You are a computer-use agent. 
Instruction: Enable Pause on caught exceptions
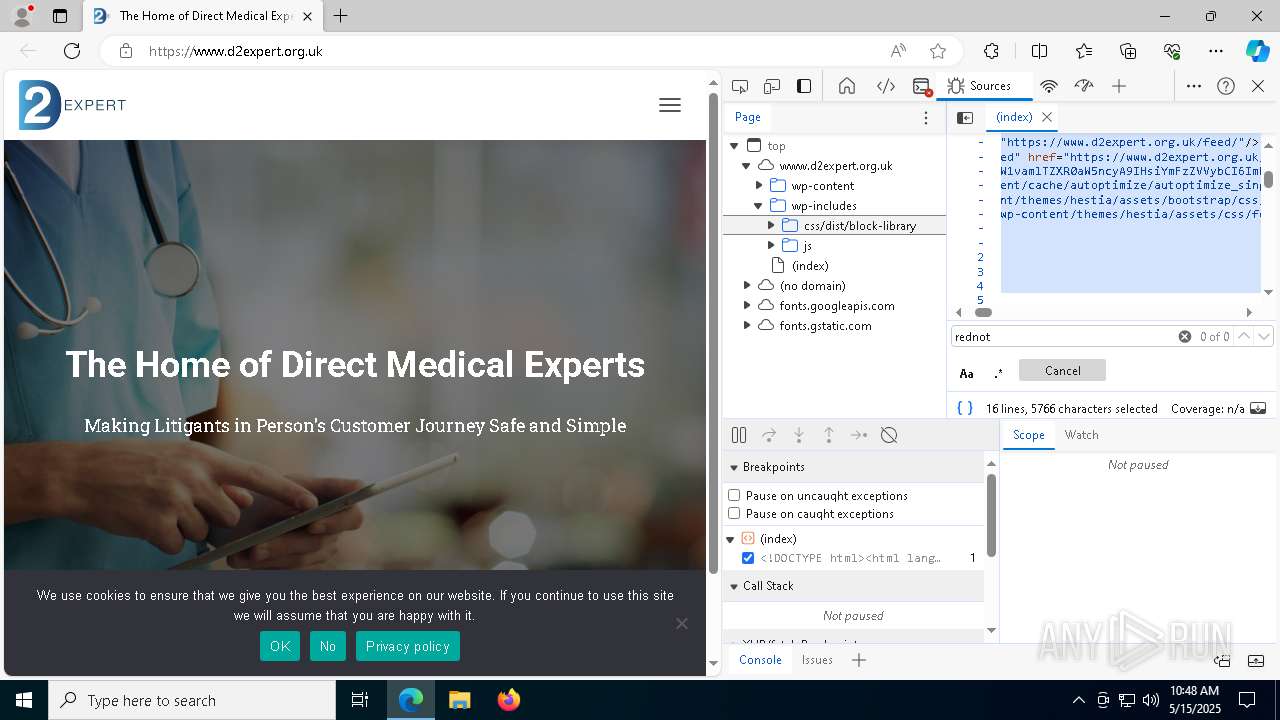[x=734, y=513]
